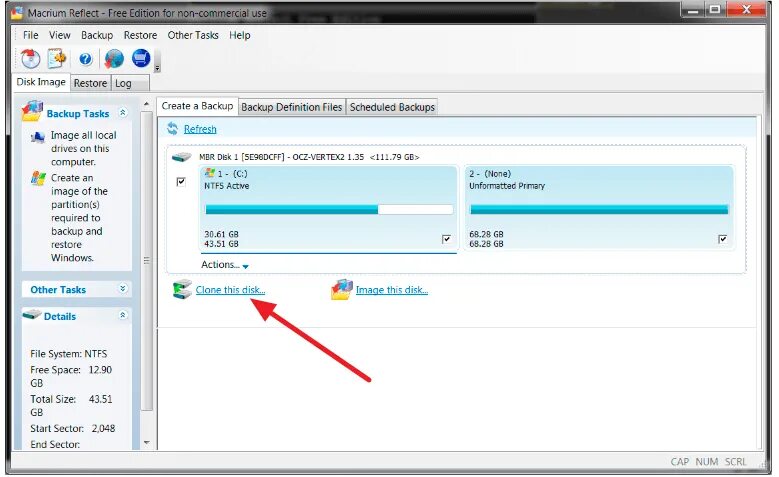Image resolution: width=779 pixels, height=477 pixels.
Task: Click the Image all local drives icon
Action: 38,137
